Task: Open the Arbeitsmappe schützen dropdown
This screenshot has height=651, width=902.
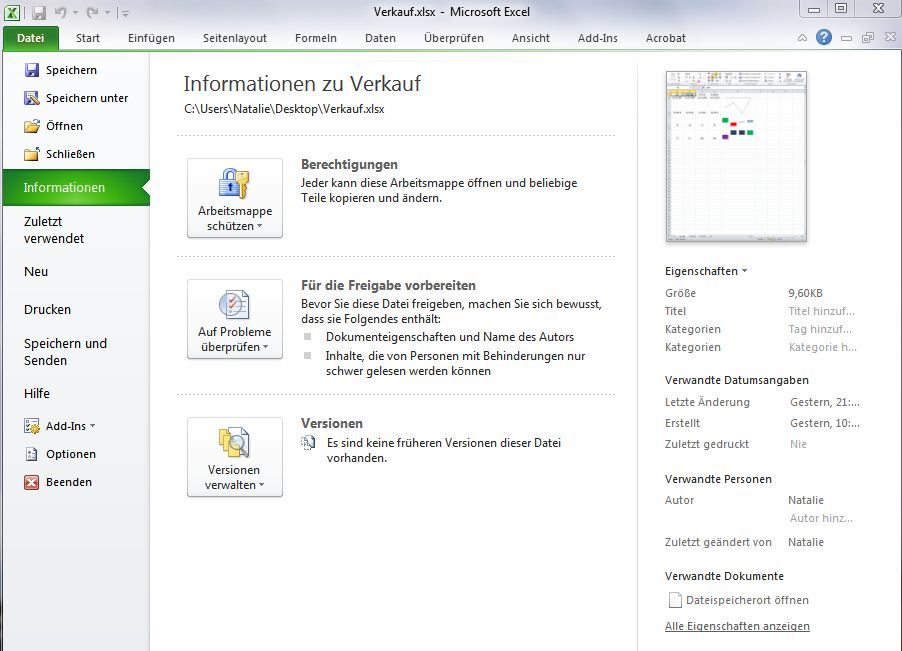Action: (x=235, y=198)
